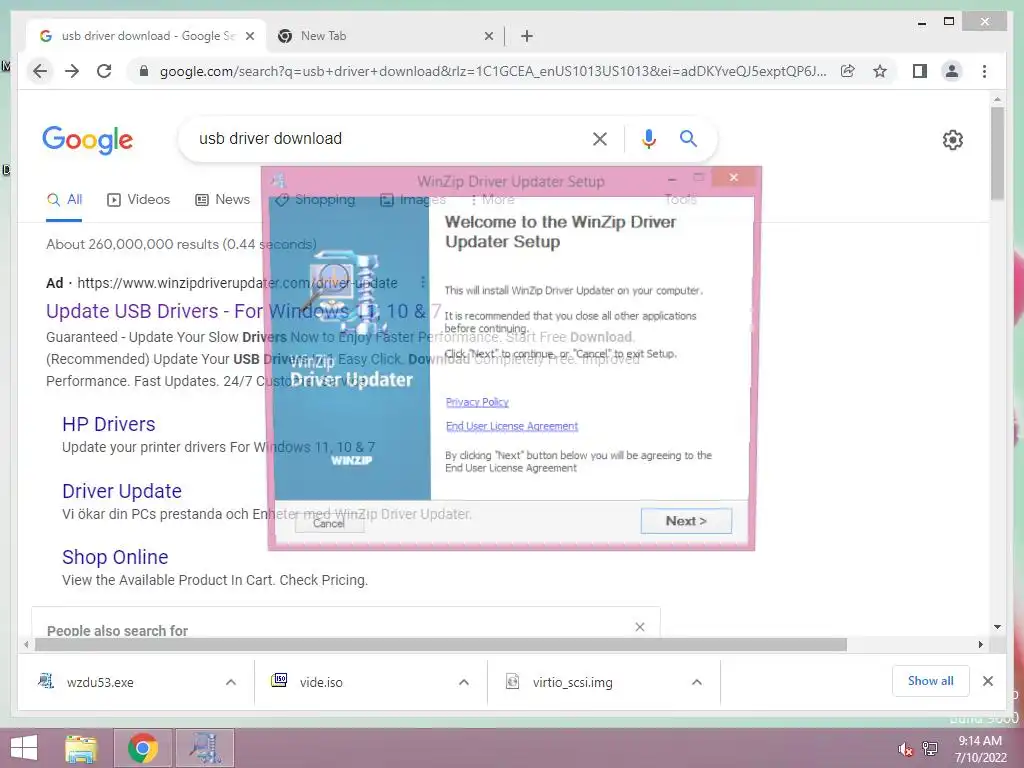Open Chrome side panel icon
The height and width of the screenshot is (768, 1024).
pyautogui.click(x=920, y=71)
